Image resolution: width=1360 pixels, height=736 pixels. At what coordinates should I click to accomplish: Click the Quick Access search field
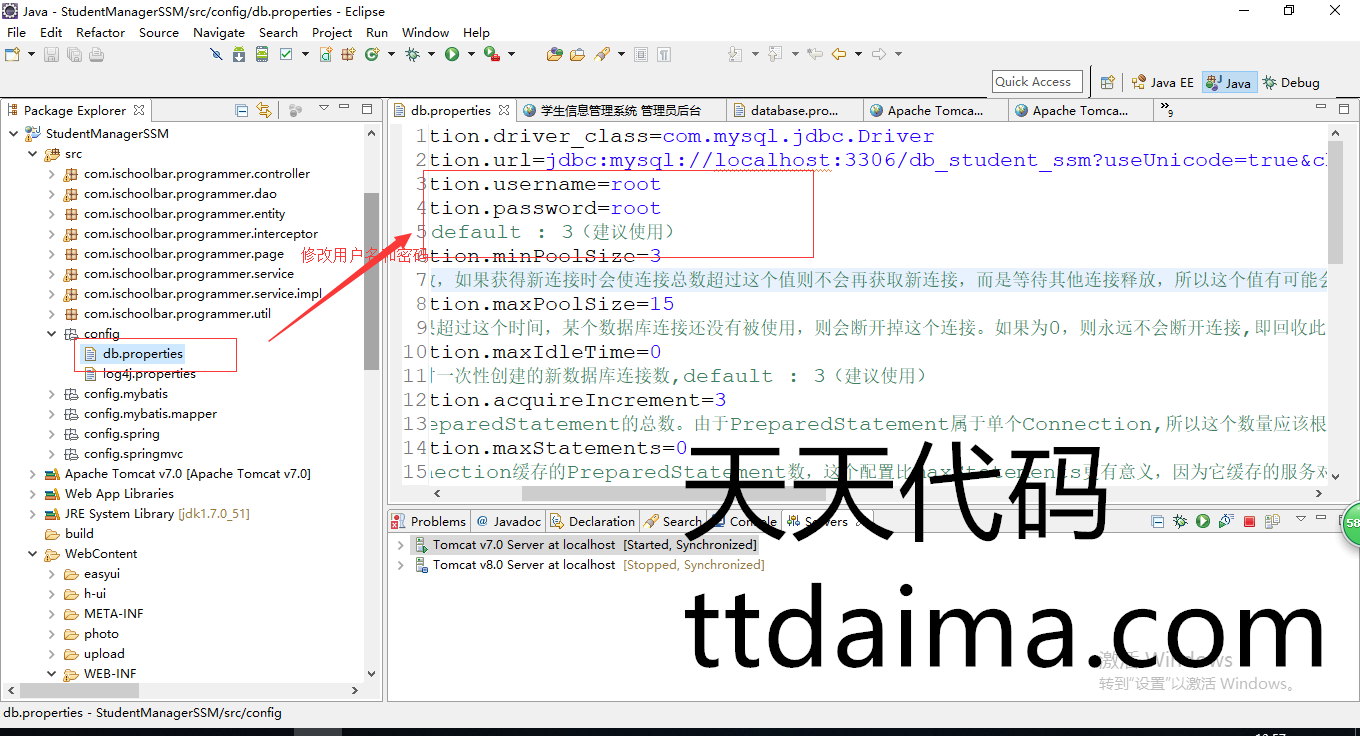[1033, 82]
